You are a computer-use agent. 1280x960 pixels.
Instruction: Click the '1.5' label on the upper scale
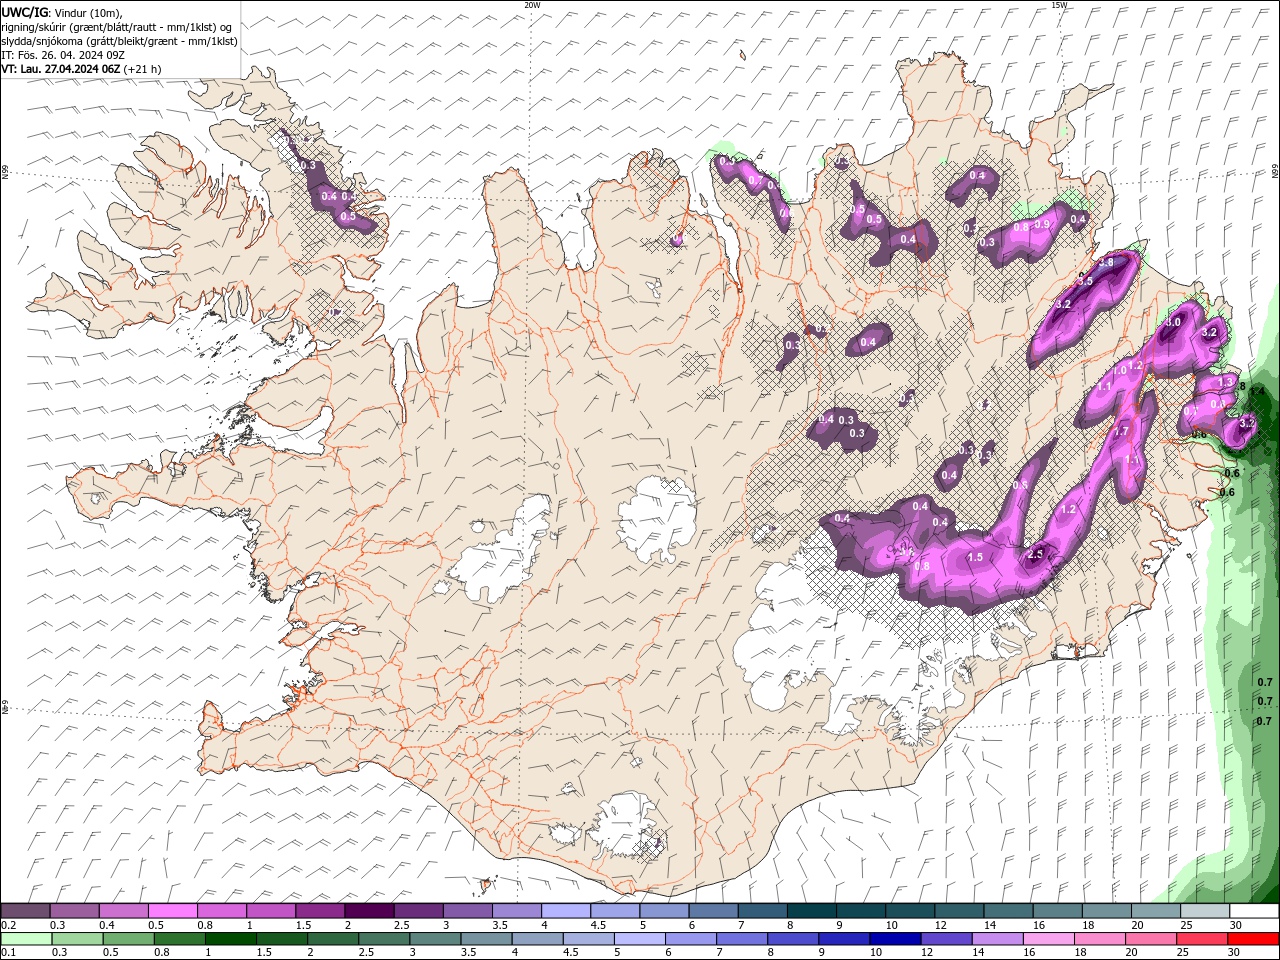click(x=303, y=925)
